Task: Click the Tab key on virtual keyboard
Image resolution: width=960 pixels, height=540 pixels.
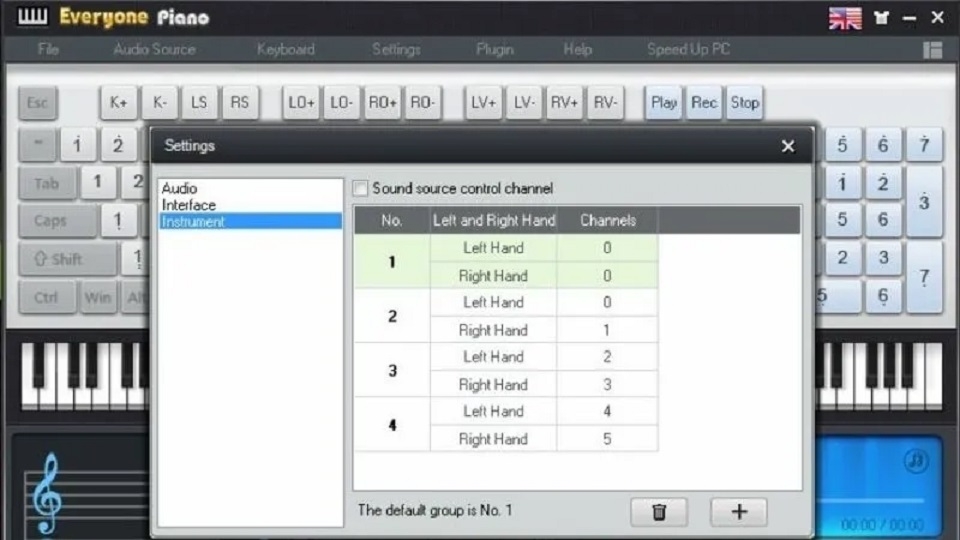Action: coord(47,182)
